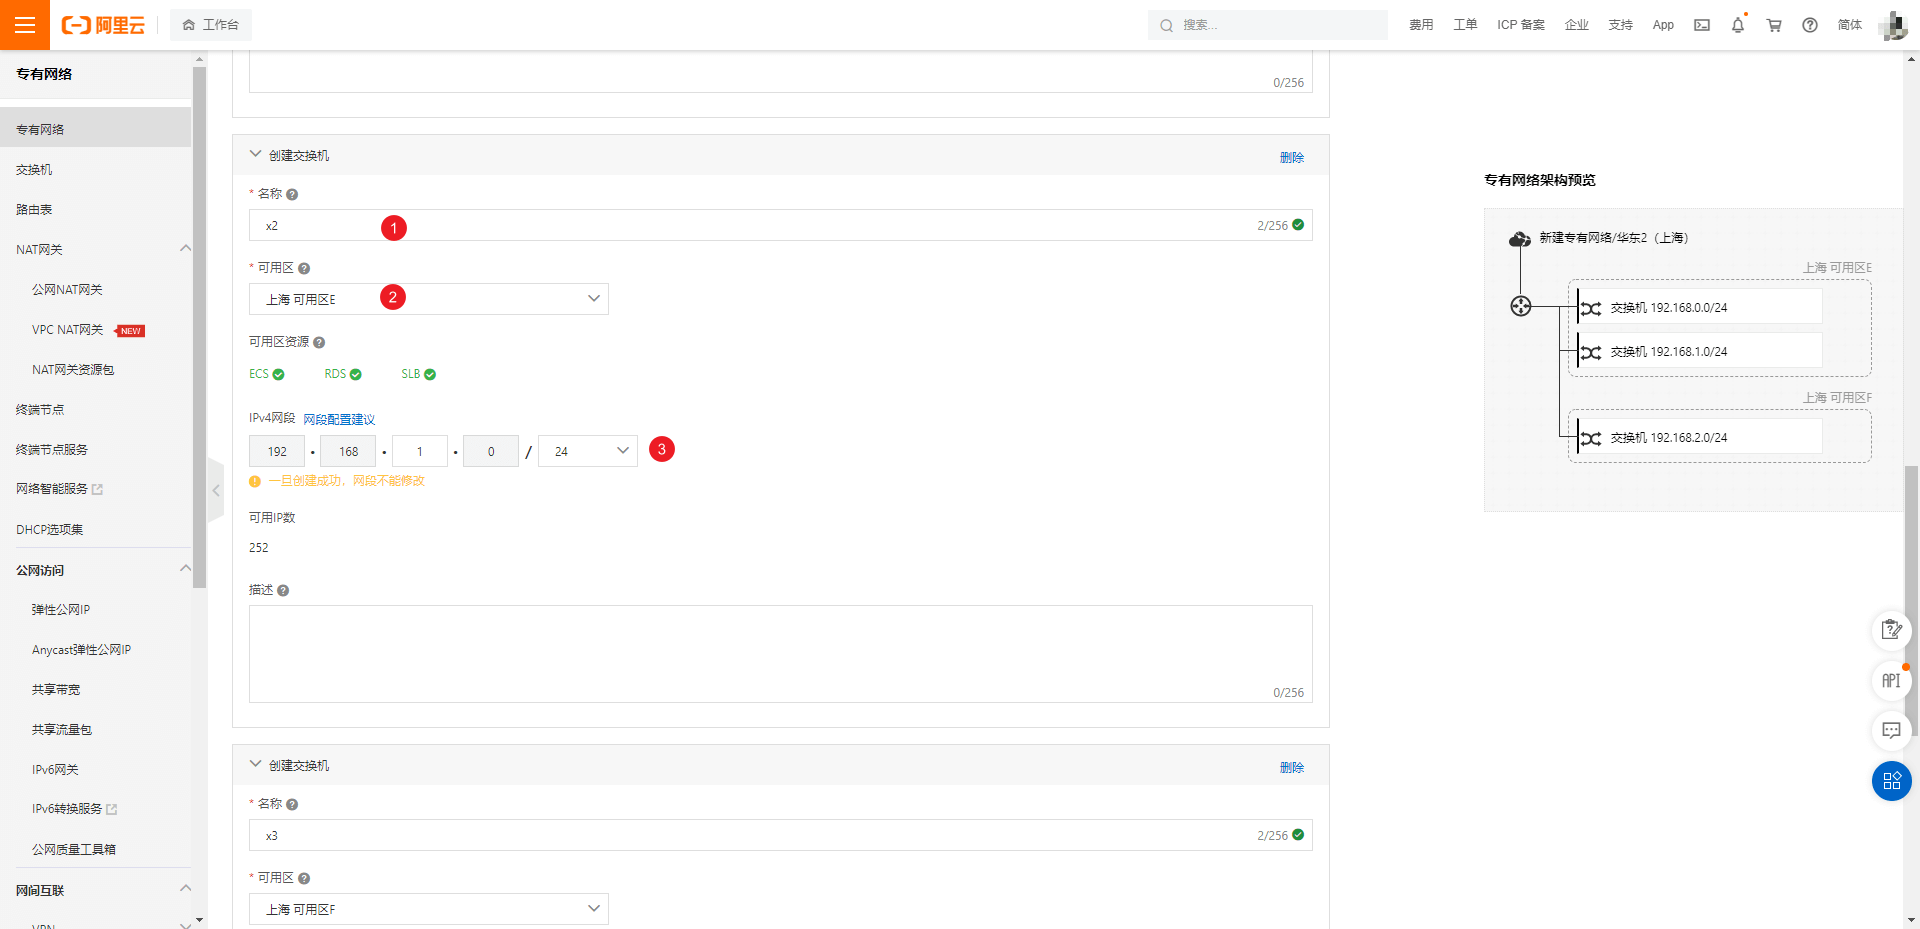Collapse the x3 创建交换机 section
The height and width of the screenshot is (929, 1920).
pyautogui.click(x=255, y=765)
